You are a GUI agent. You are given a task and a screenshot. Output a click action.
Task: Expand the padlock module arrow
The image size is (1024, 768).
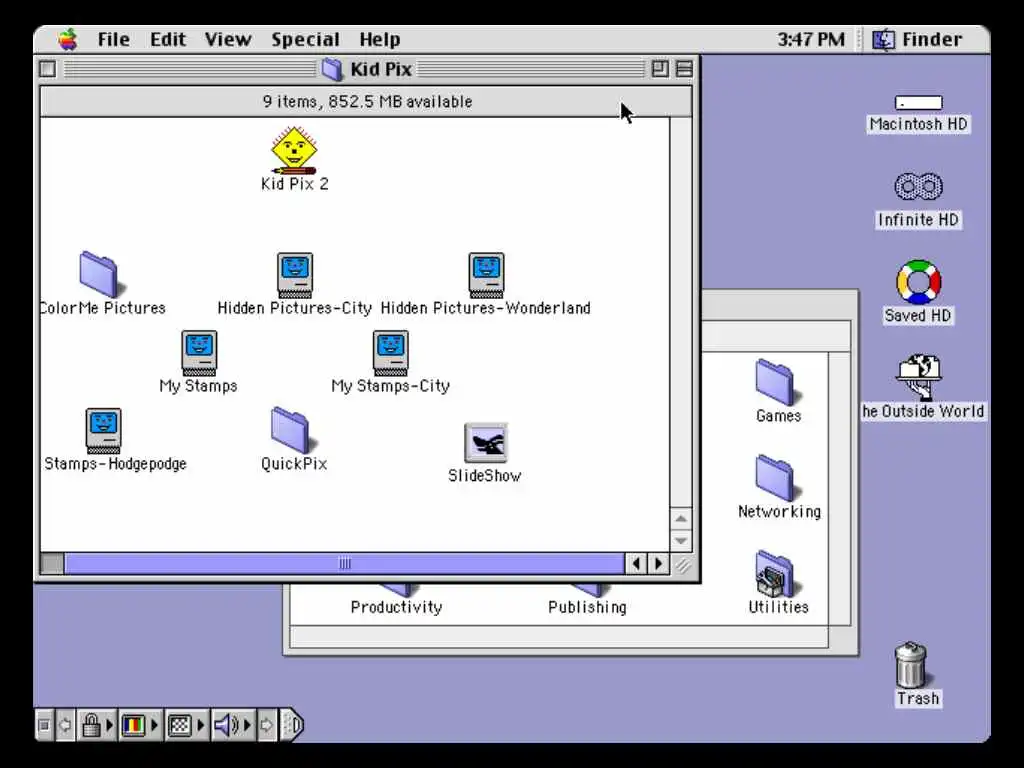109,725
